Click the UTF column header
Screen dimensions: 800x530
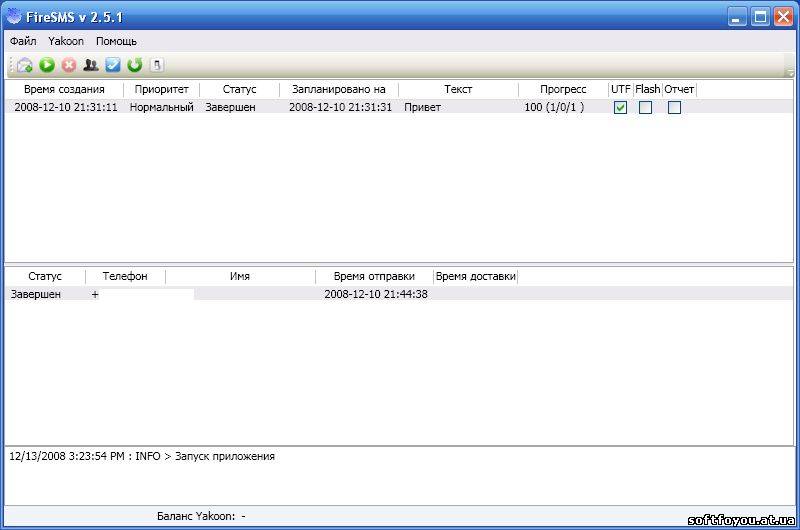(x=621, y=89)
